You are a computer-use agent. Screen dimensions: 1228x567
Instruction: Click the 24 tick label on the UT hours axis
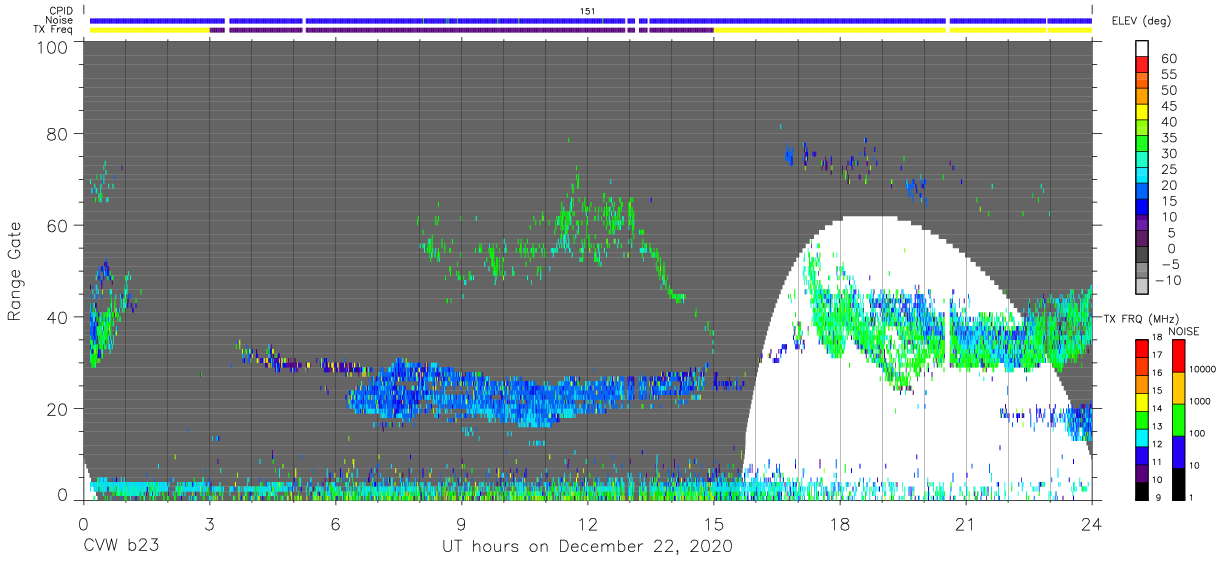point(1091,523)
